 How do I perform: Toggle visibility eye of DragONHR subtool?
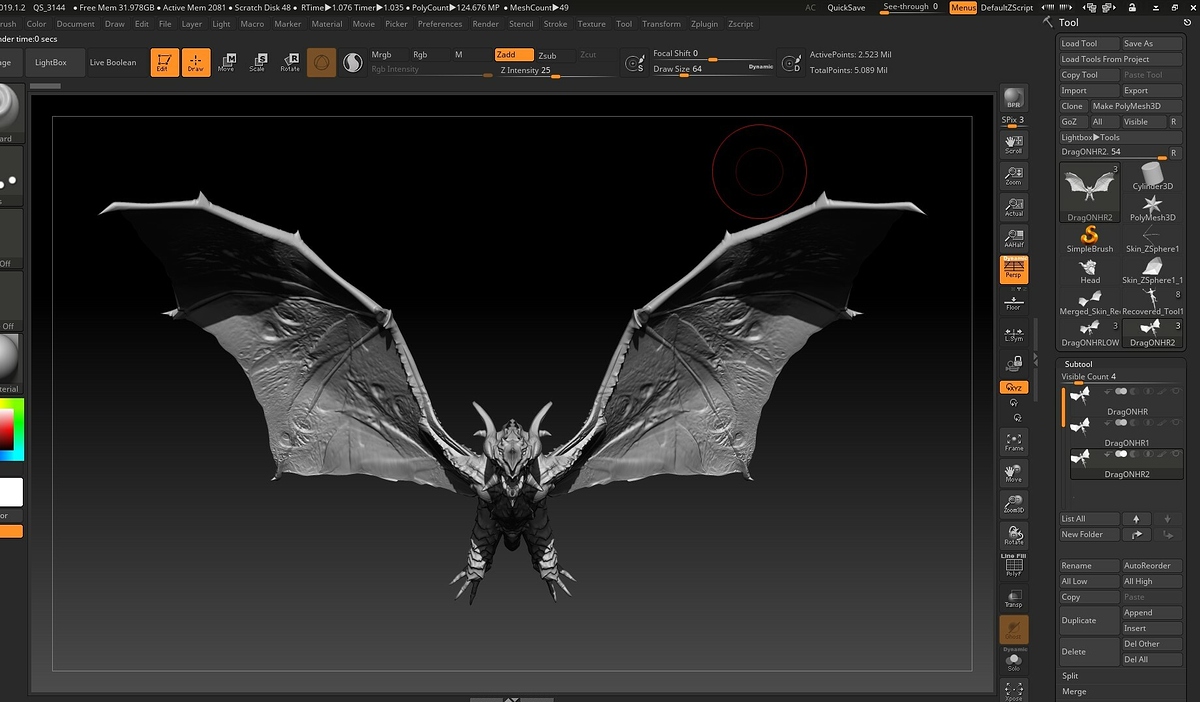[x=1176, y=391]
